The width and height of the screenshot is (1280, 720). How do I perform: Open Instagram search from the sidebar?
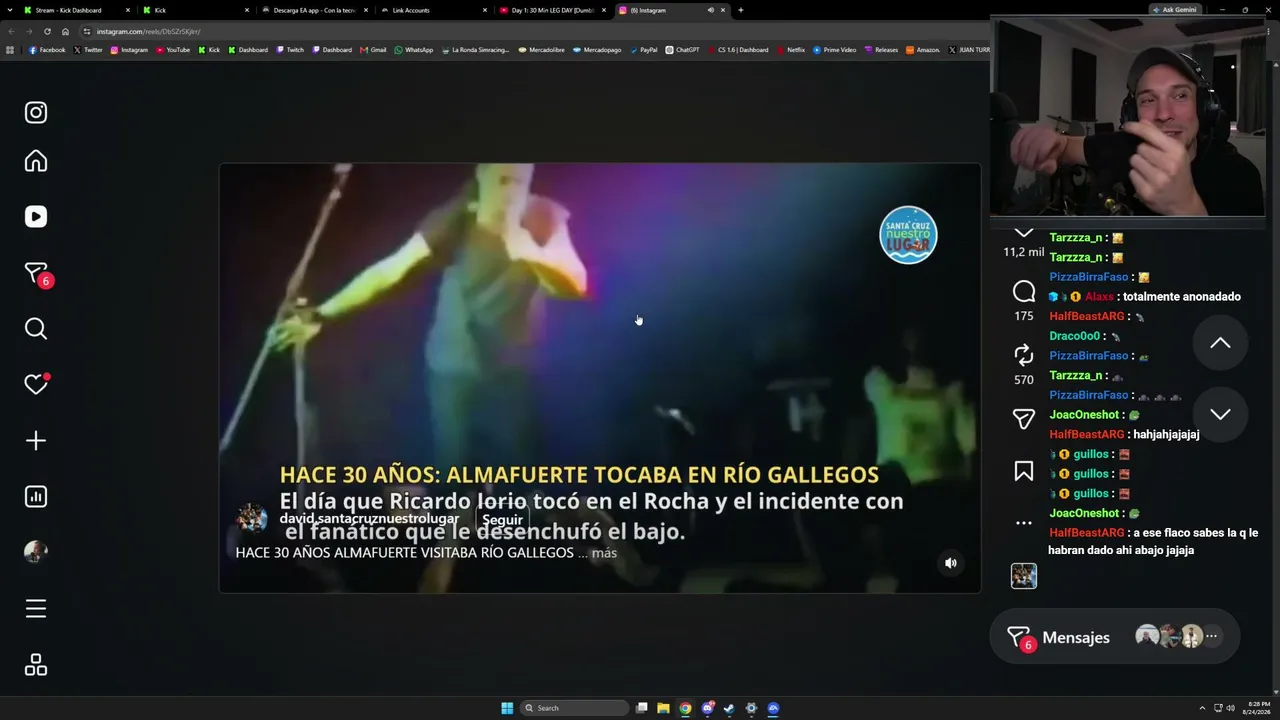36,329
